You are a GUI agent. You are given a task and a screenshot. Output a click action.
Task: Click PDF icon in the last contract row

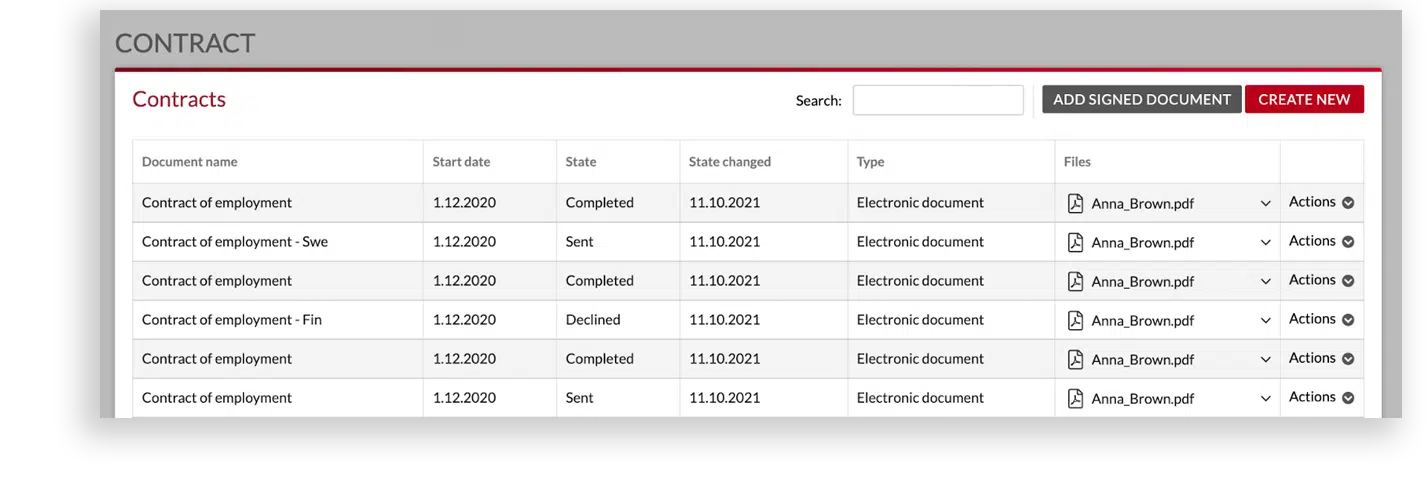click(x=1075, y=398)
